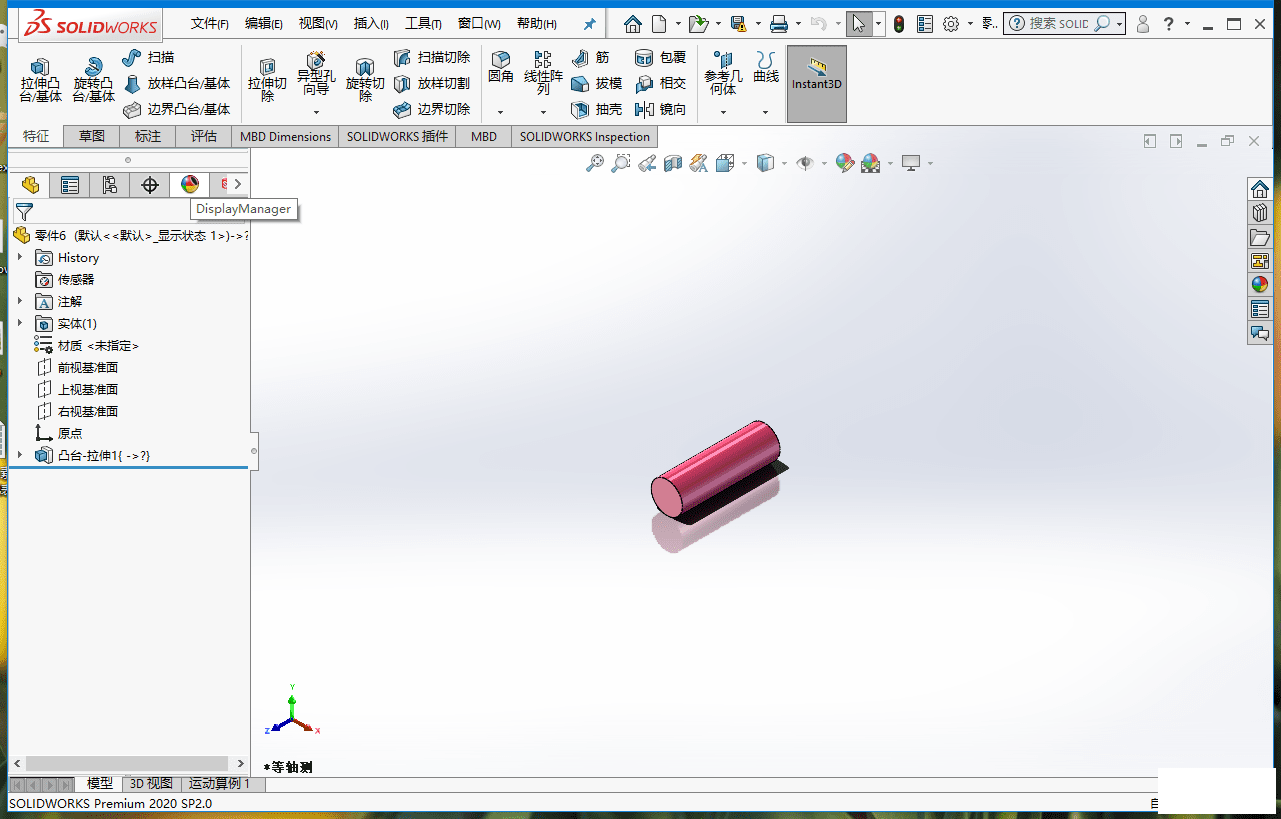Click the Shell 抽壳 tool
1281x819 pixels.
597,109
